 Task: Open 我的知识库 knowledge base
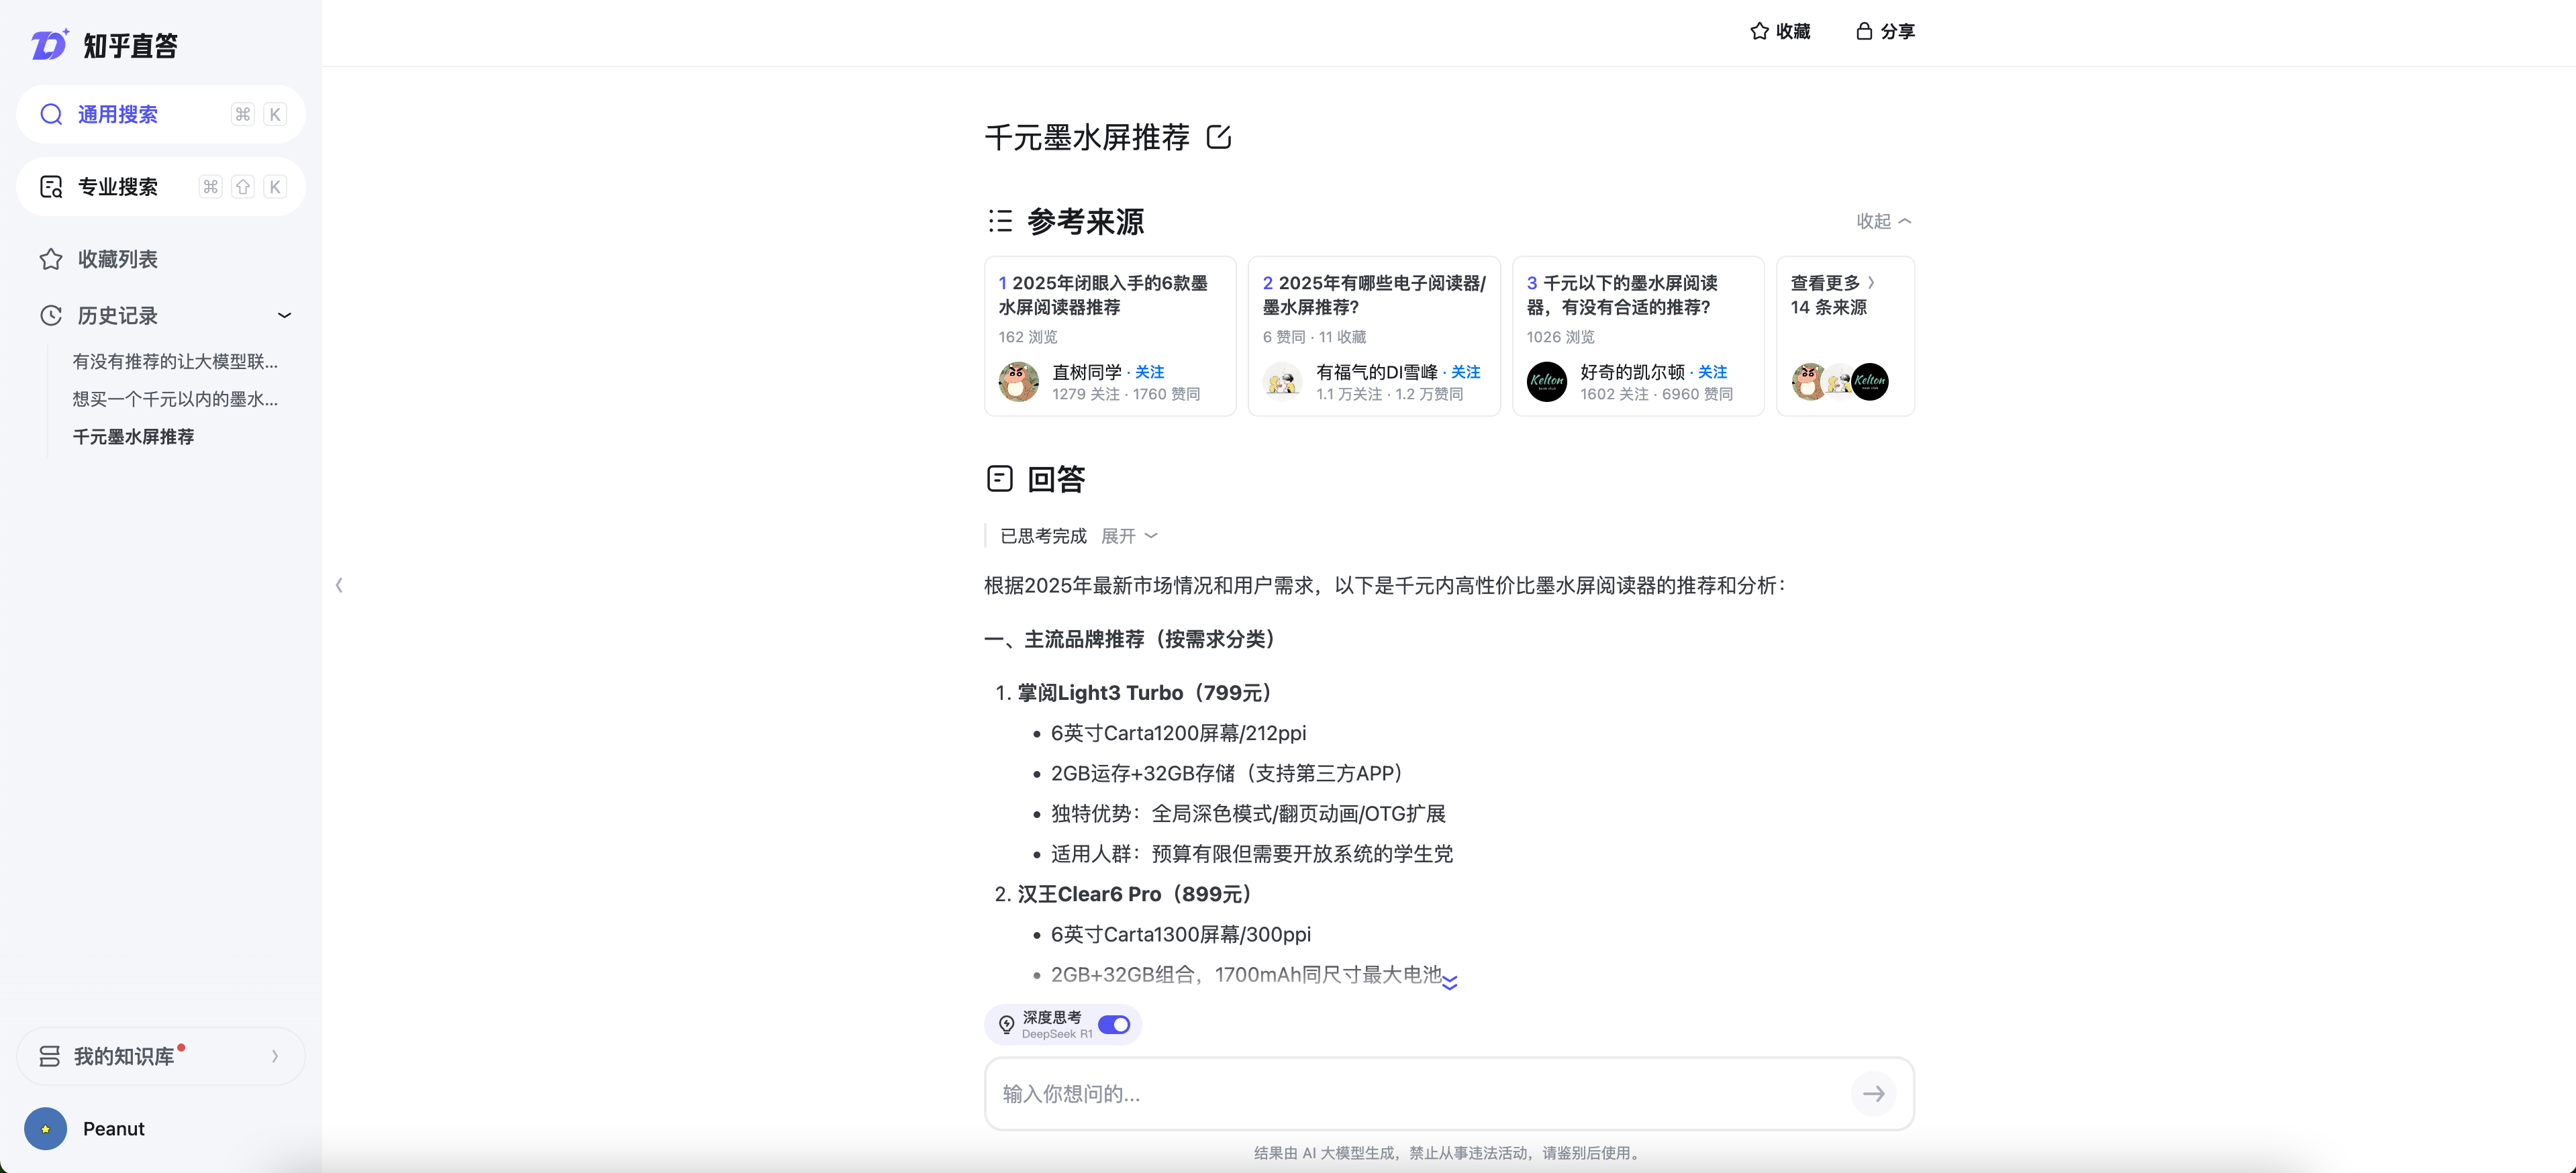pyautogui.click(x=161, y=1056)
